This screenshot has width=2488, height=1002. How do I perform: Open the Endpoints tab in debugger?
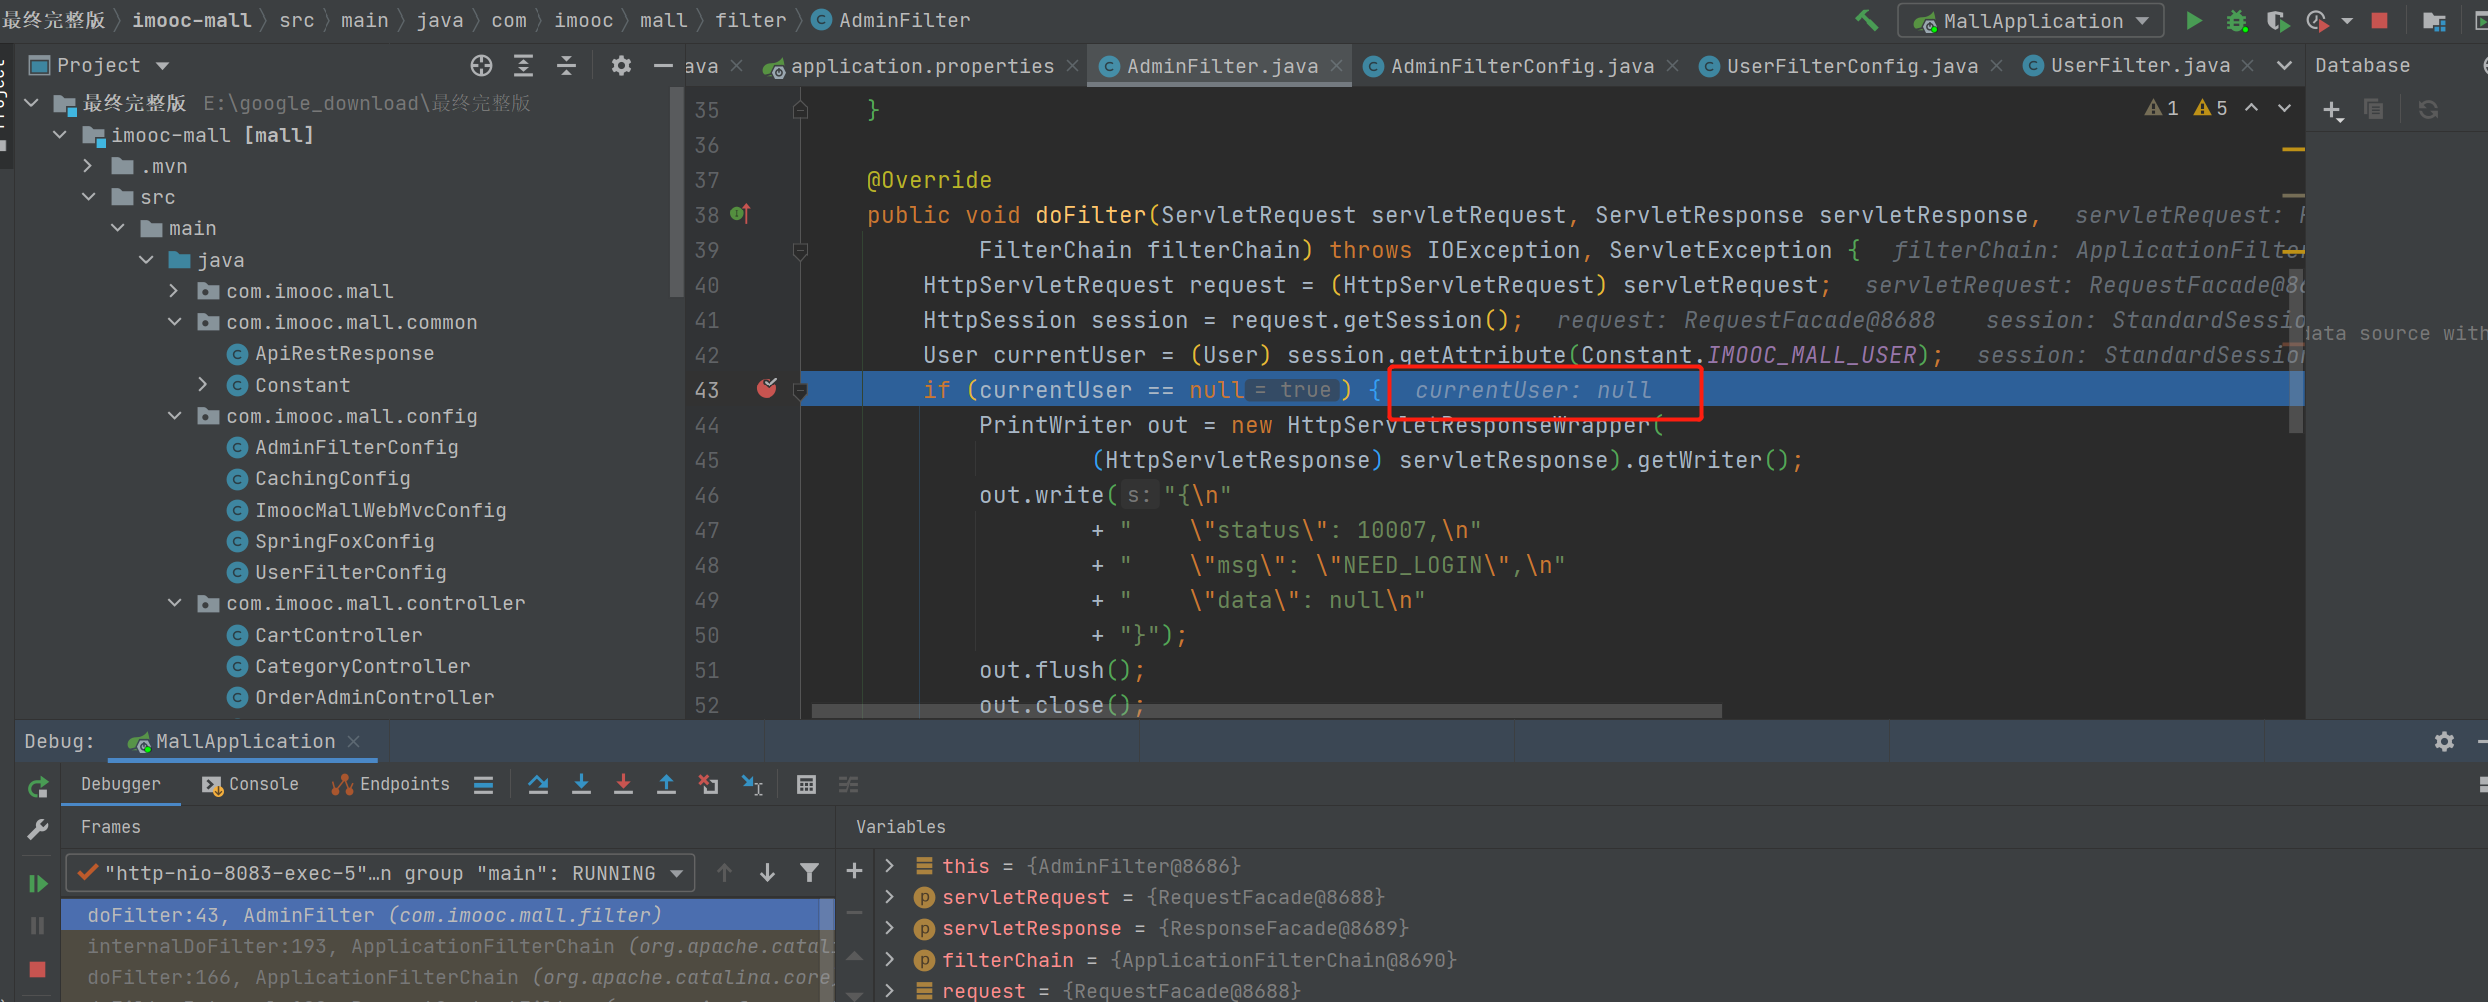[x=391, y=785]
